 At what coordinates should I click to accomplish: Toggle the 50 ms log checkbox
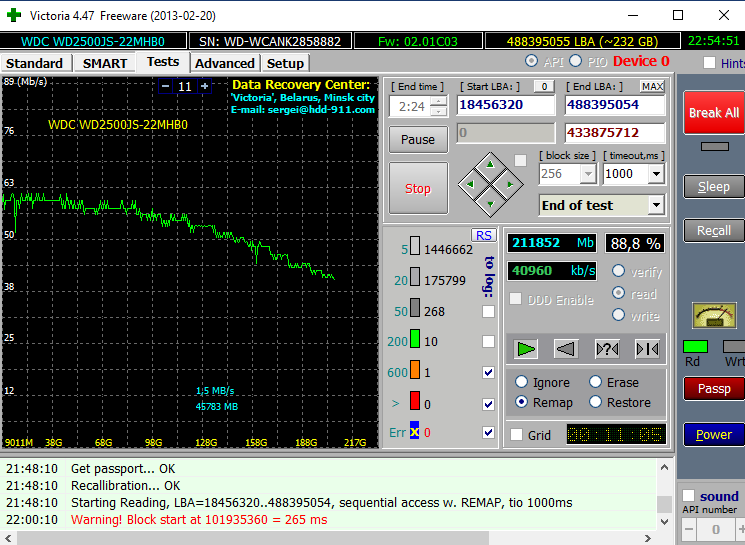pos(488,311)
